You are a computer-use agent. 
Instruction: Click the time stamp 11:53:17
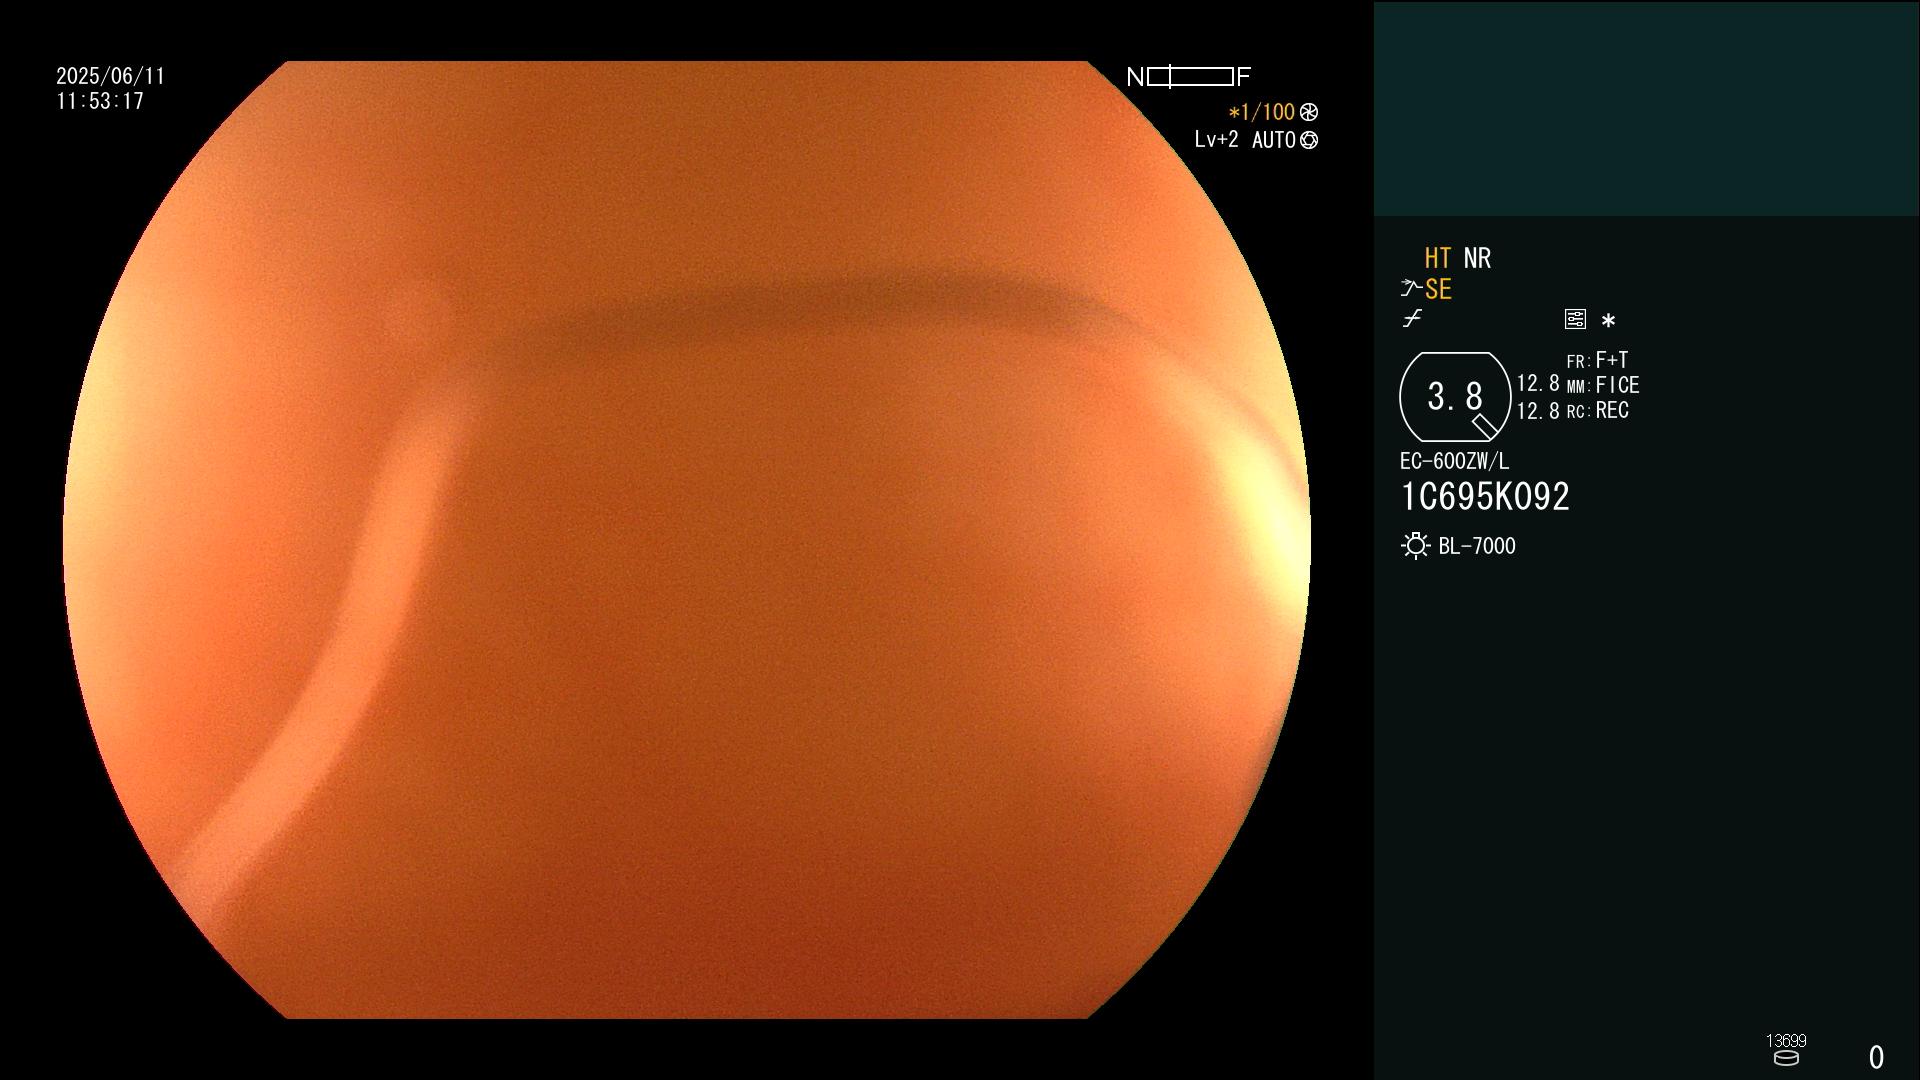(x=100, y=101)
